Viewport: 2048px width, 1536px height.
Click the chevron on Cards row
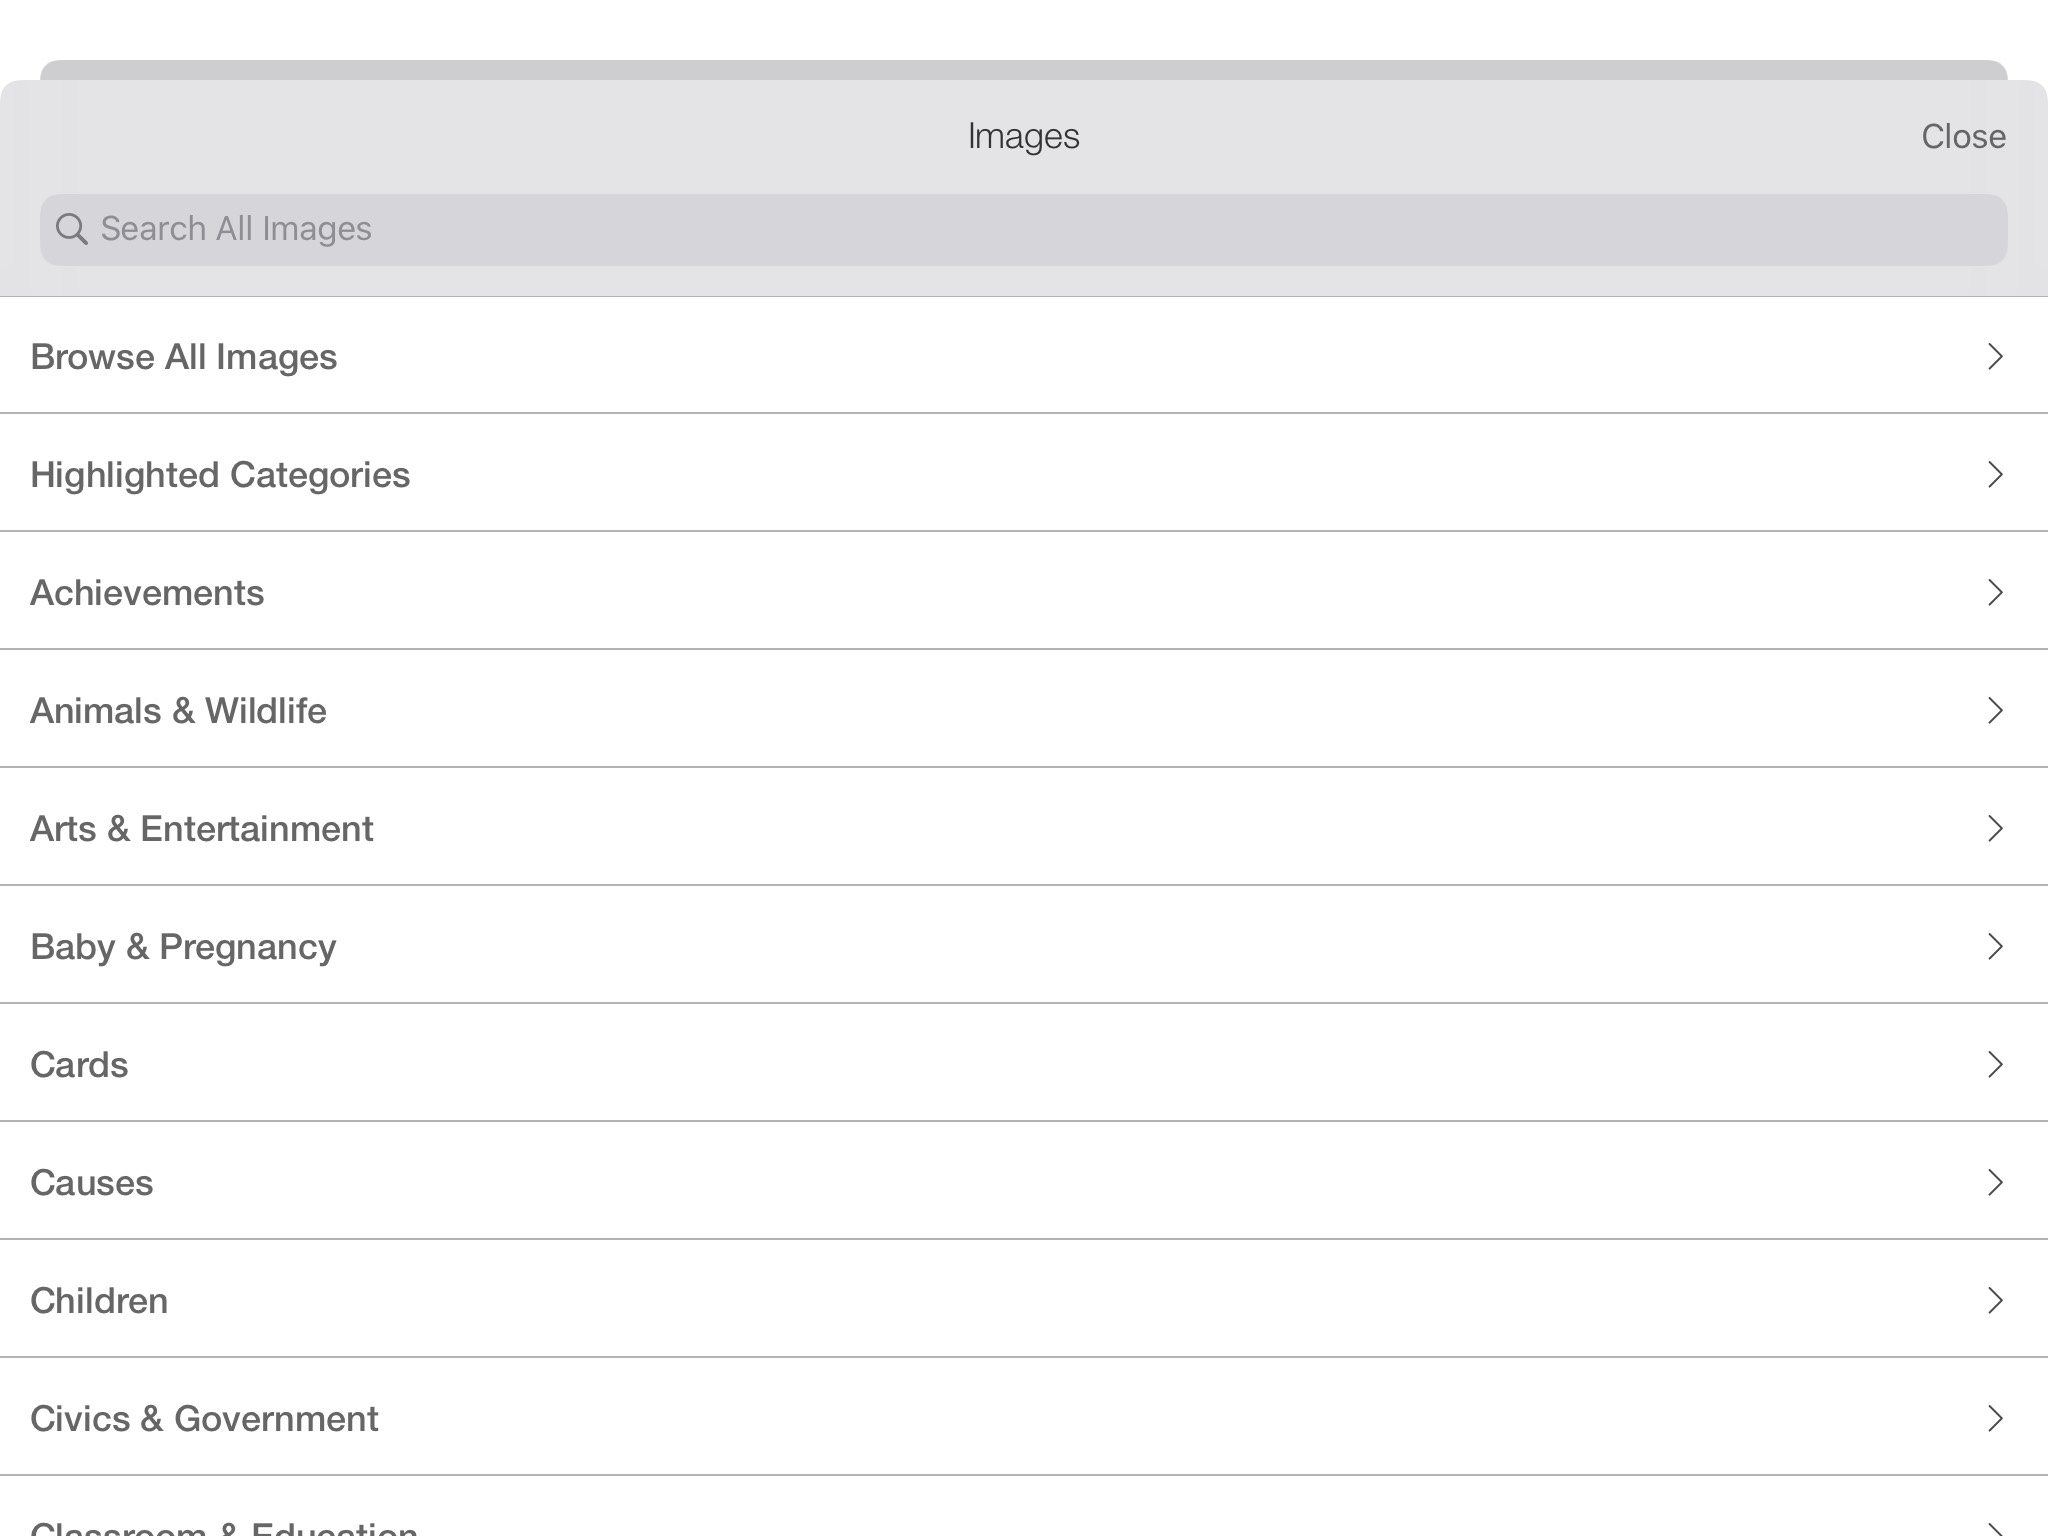1995,1065
